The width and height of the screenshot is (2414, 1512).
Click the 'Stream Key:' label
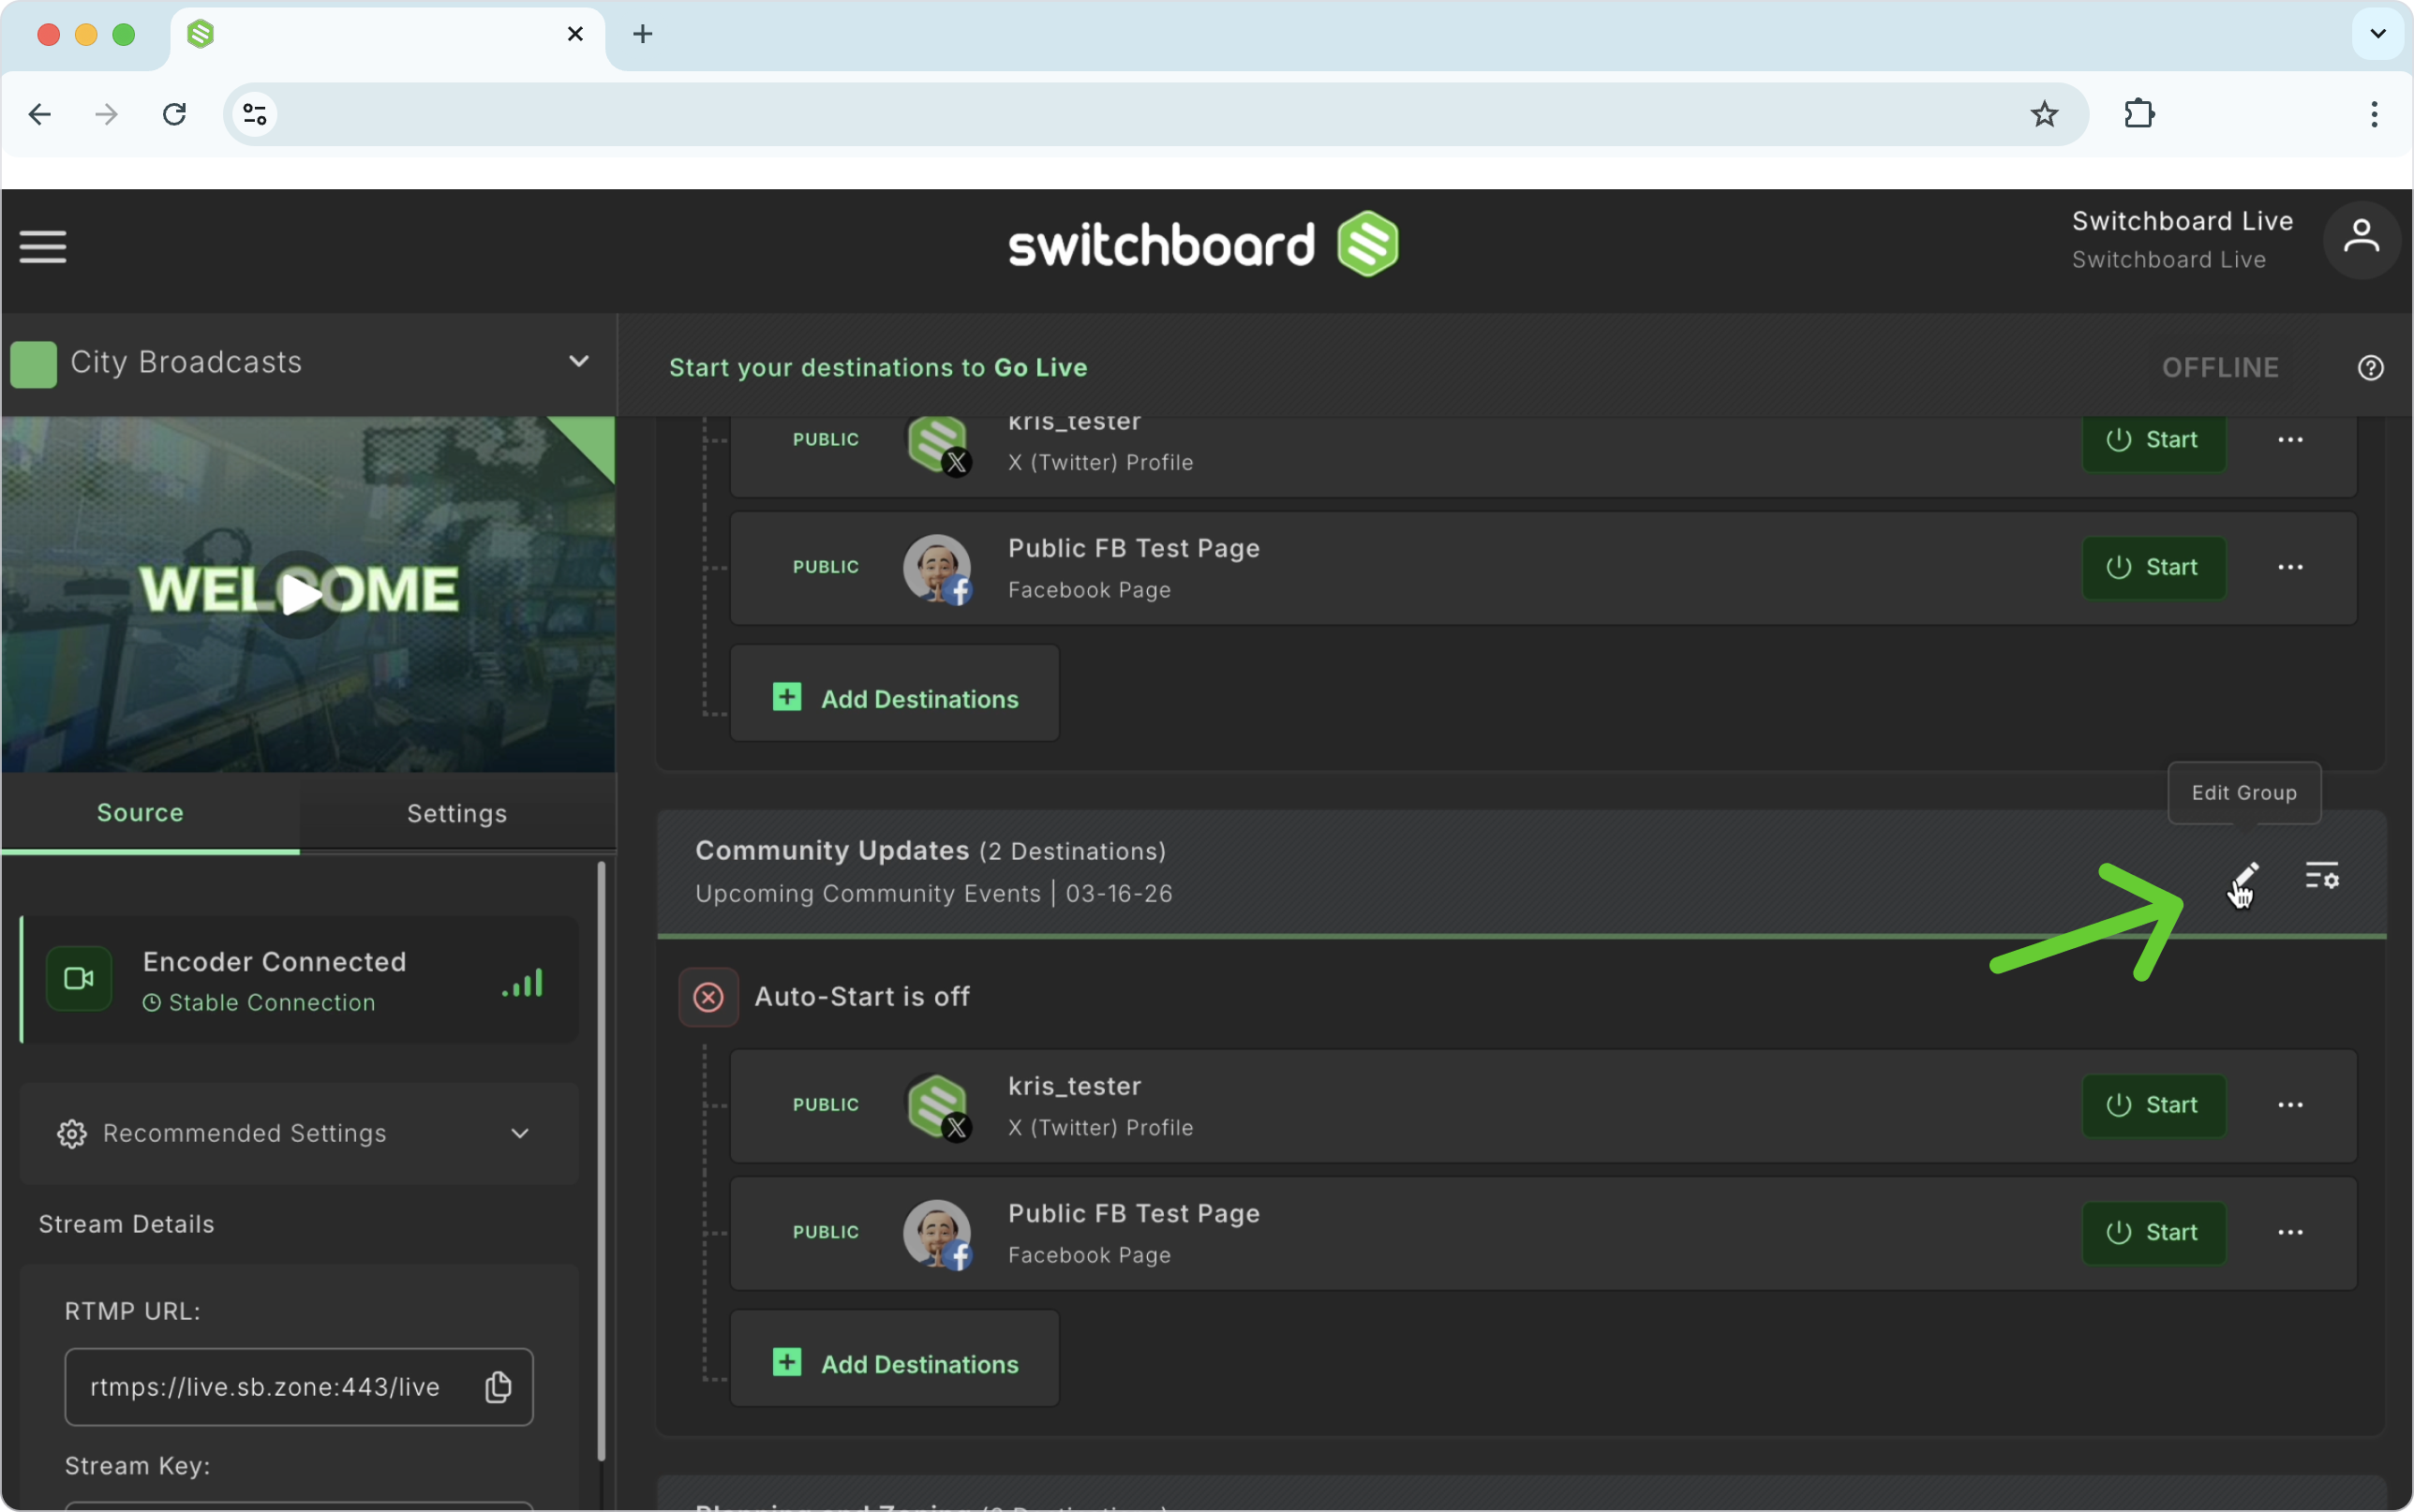pyautogui.click(x=138, y=1466)
